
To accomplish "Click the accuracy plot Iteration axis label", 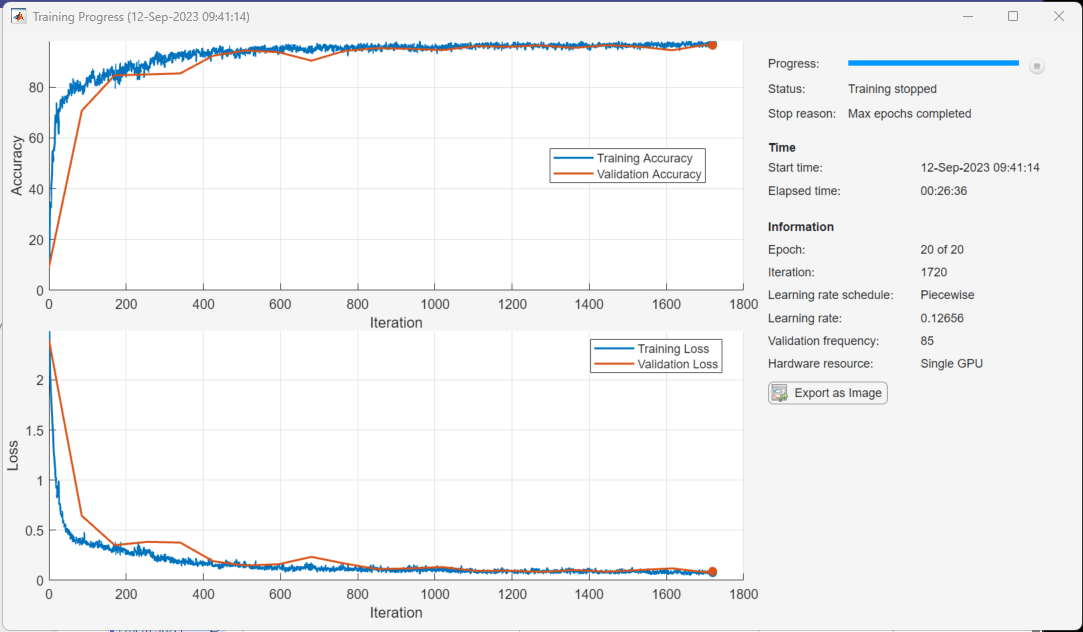I will click(x=396, y=323).
